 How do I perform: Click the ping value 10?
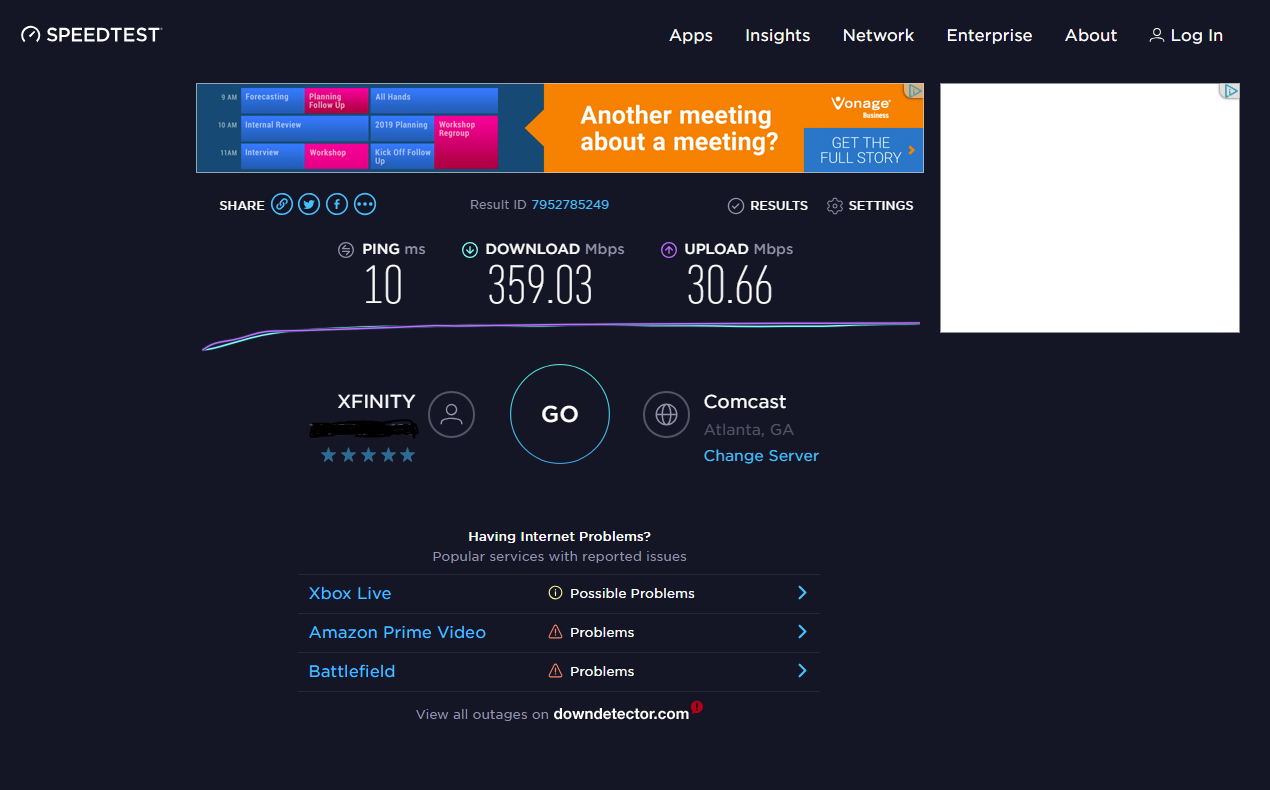pyautogui.click(x=383, y=286)
